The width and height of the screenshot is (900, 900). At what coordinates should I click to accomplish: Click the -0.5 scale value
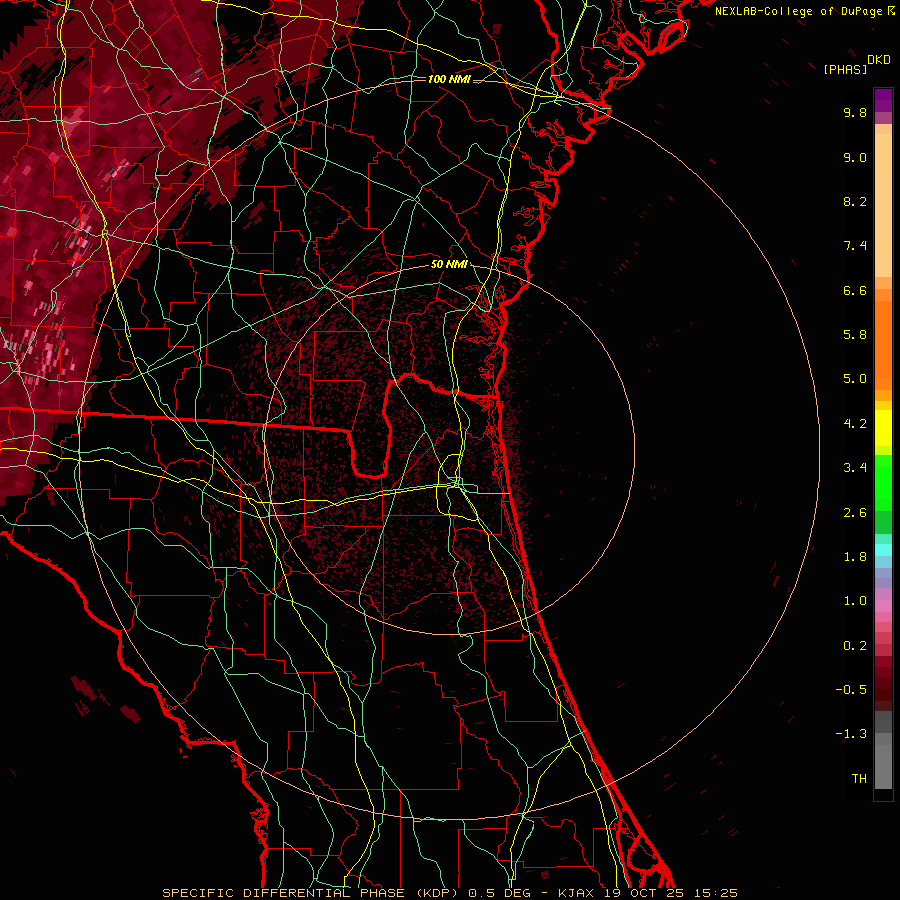(851, 690)
